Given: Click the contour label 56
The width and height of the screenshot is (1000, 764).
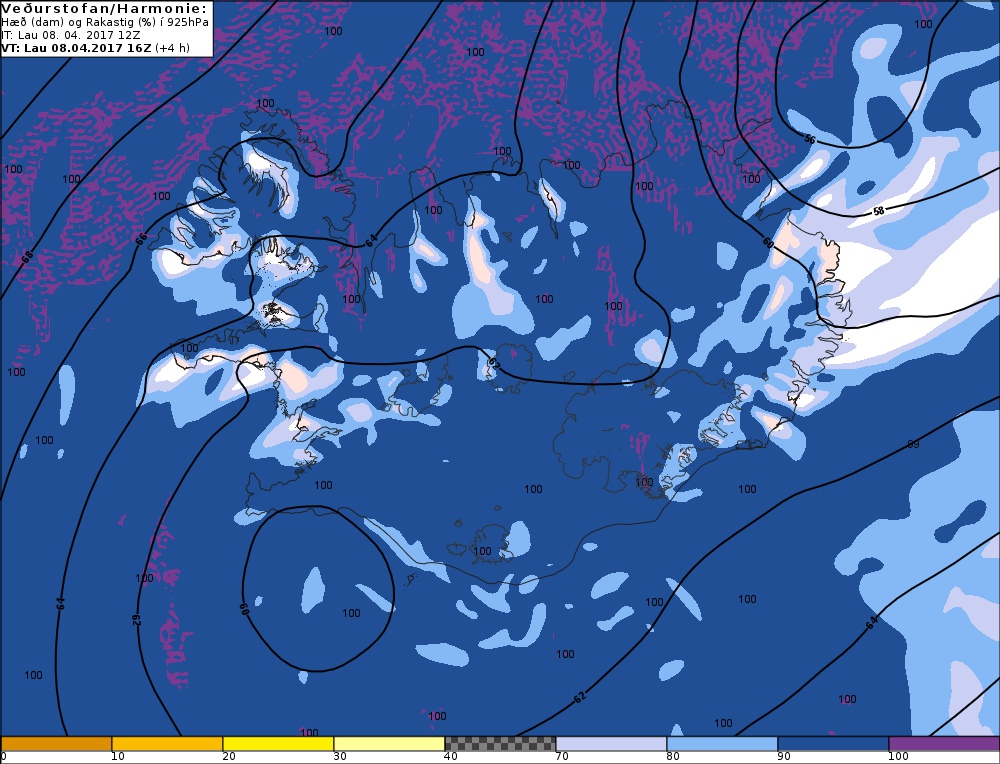Looking at the screenshot, I should point(809,138).
